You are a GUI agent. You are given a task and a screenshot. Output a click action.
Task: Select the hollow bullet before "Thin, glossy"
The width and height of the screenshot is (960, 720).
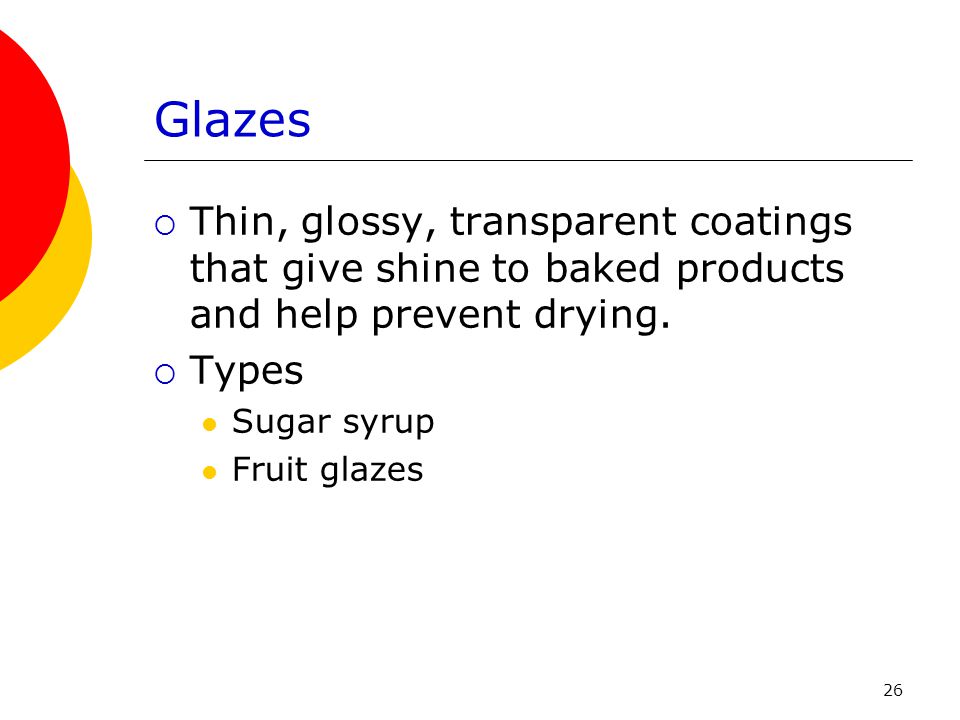[x=165, y=225]
